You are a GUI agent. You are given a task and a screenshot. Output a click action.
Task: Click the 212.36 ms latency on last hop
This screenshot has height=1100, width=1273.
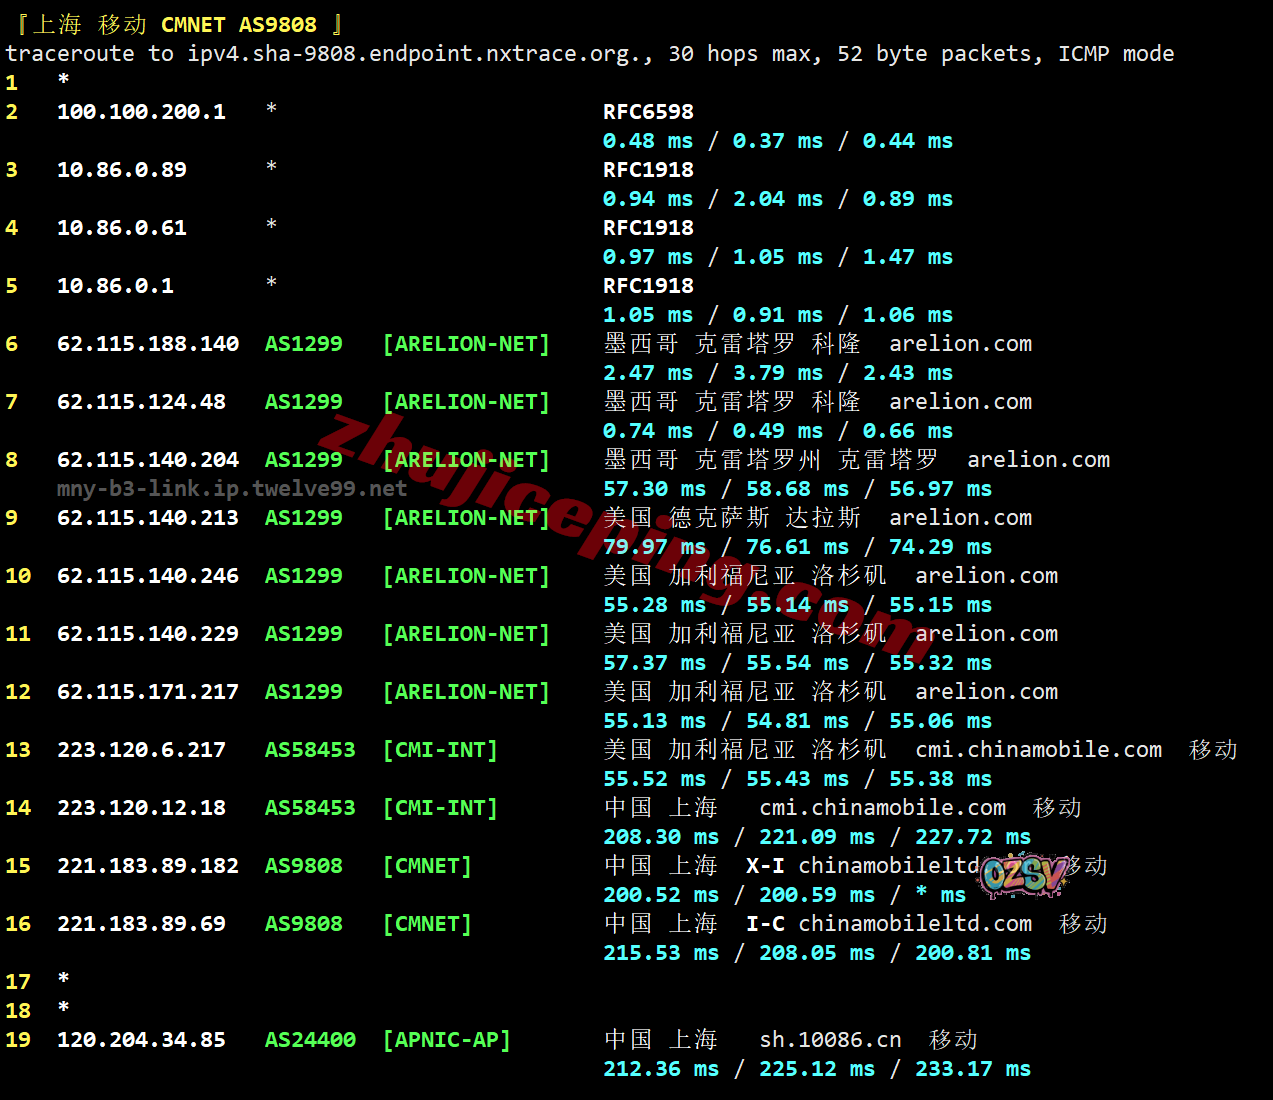tap(660, 1069)
